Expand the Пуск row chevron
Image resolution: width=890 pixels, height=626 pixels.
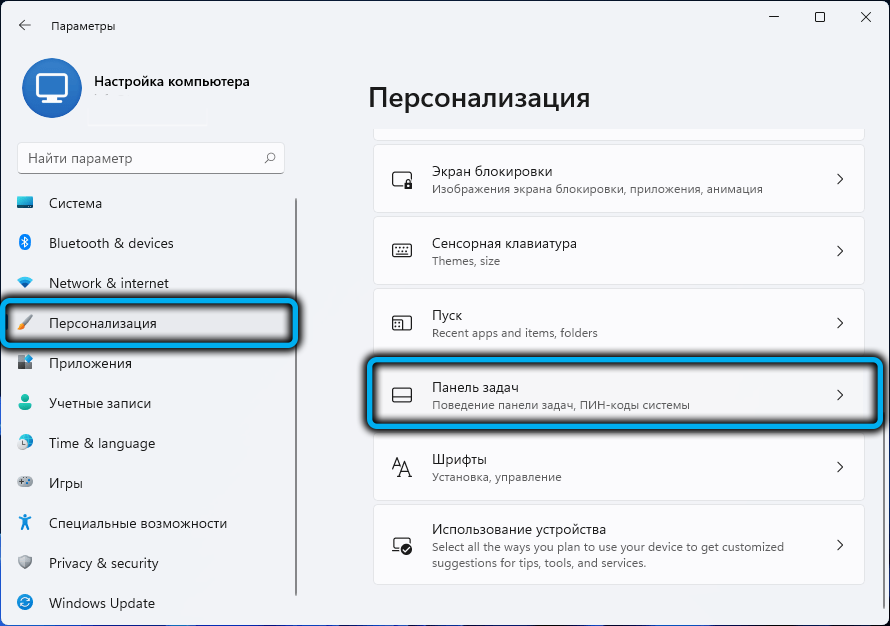(840, 323)
